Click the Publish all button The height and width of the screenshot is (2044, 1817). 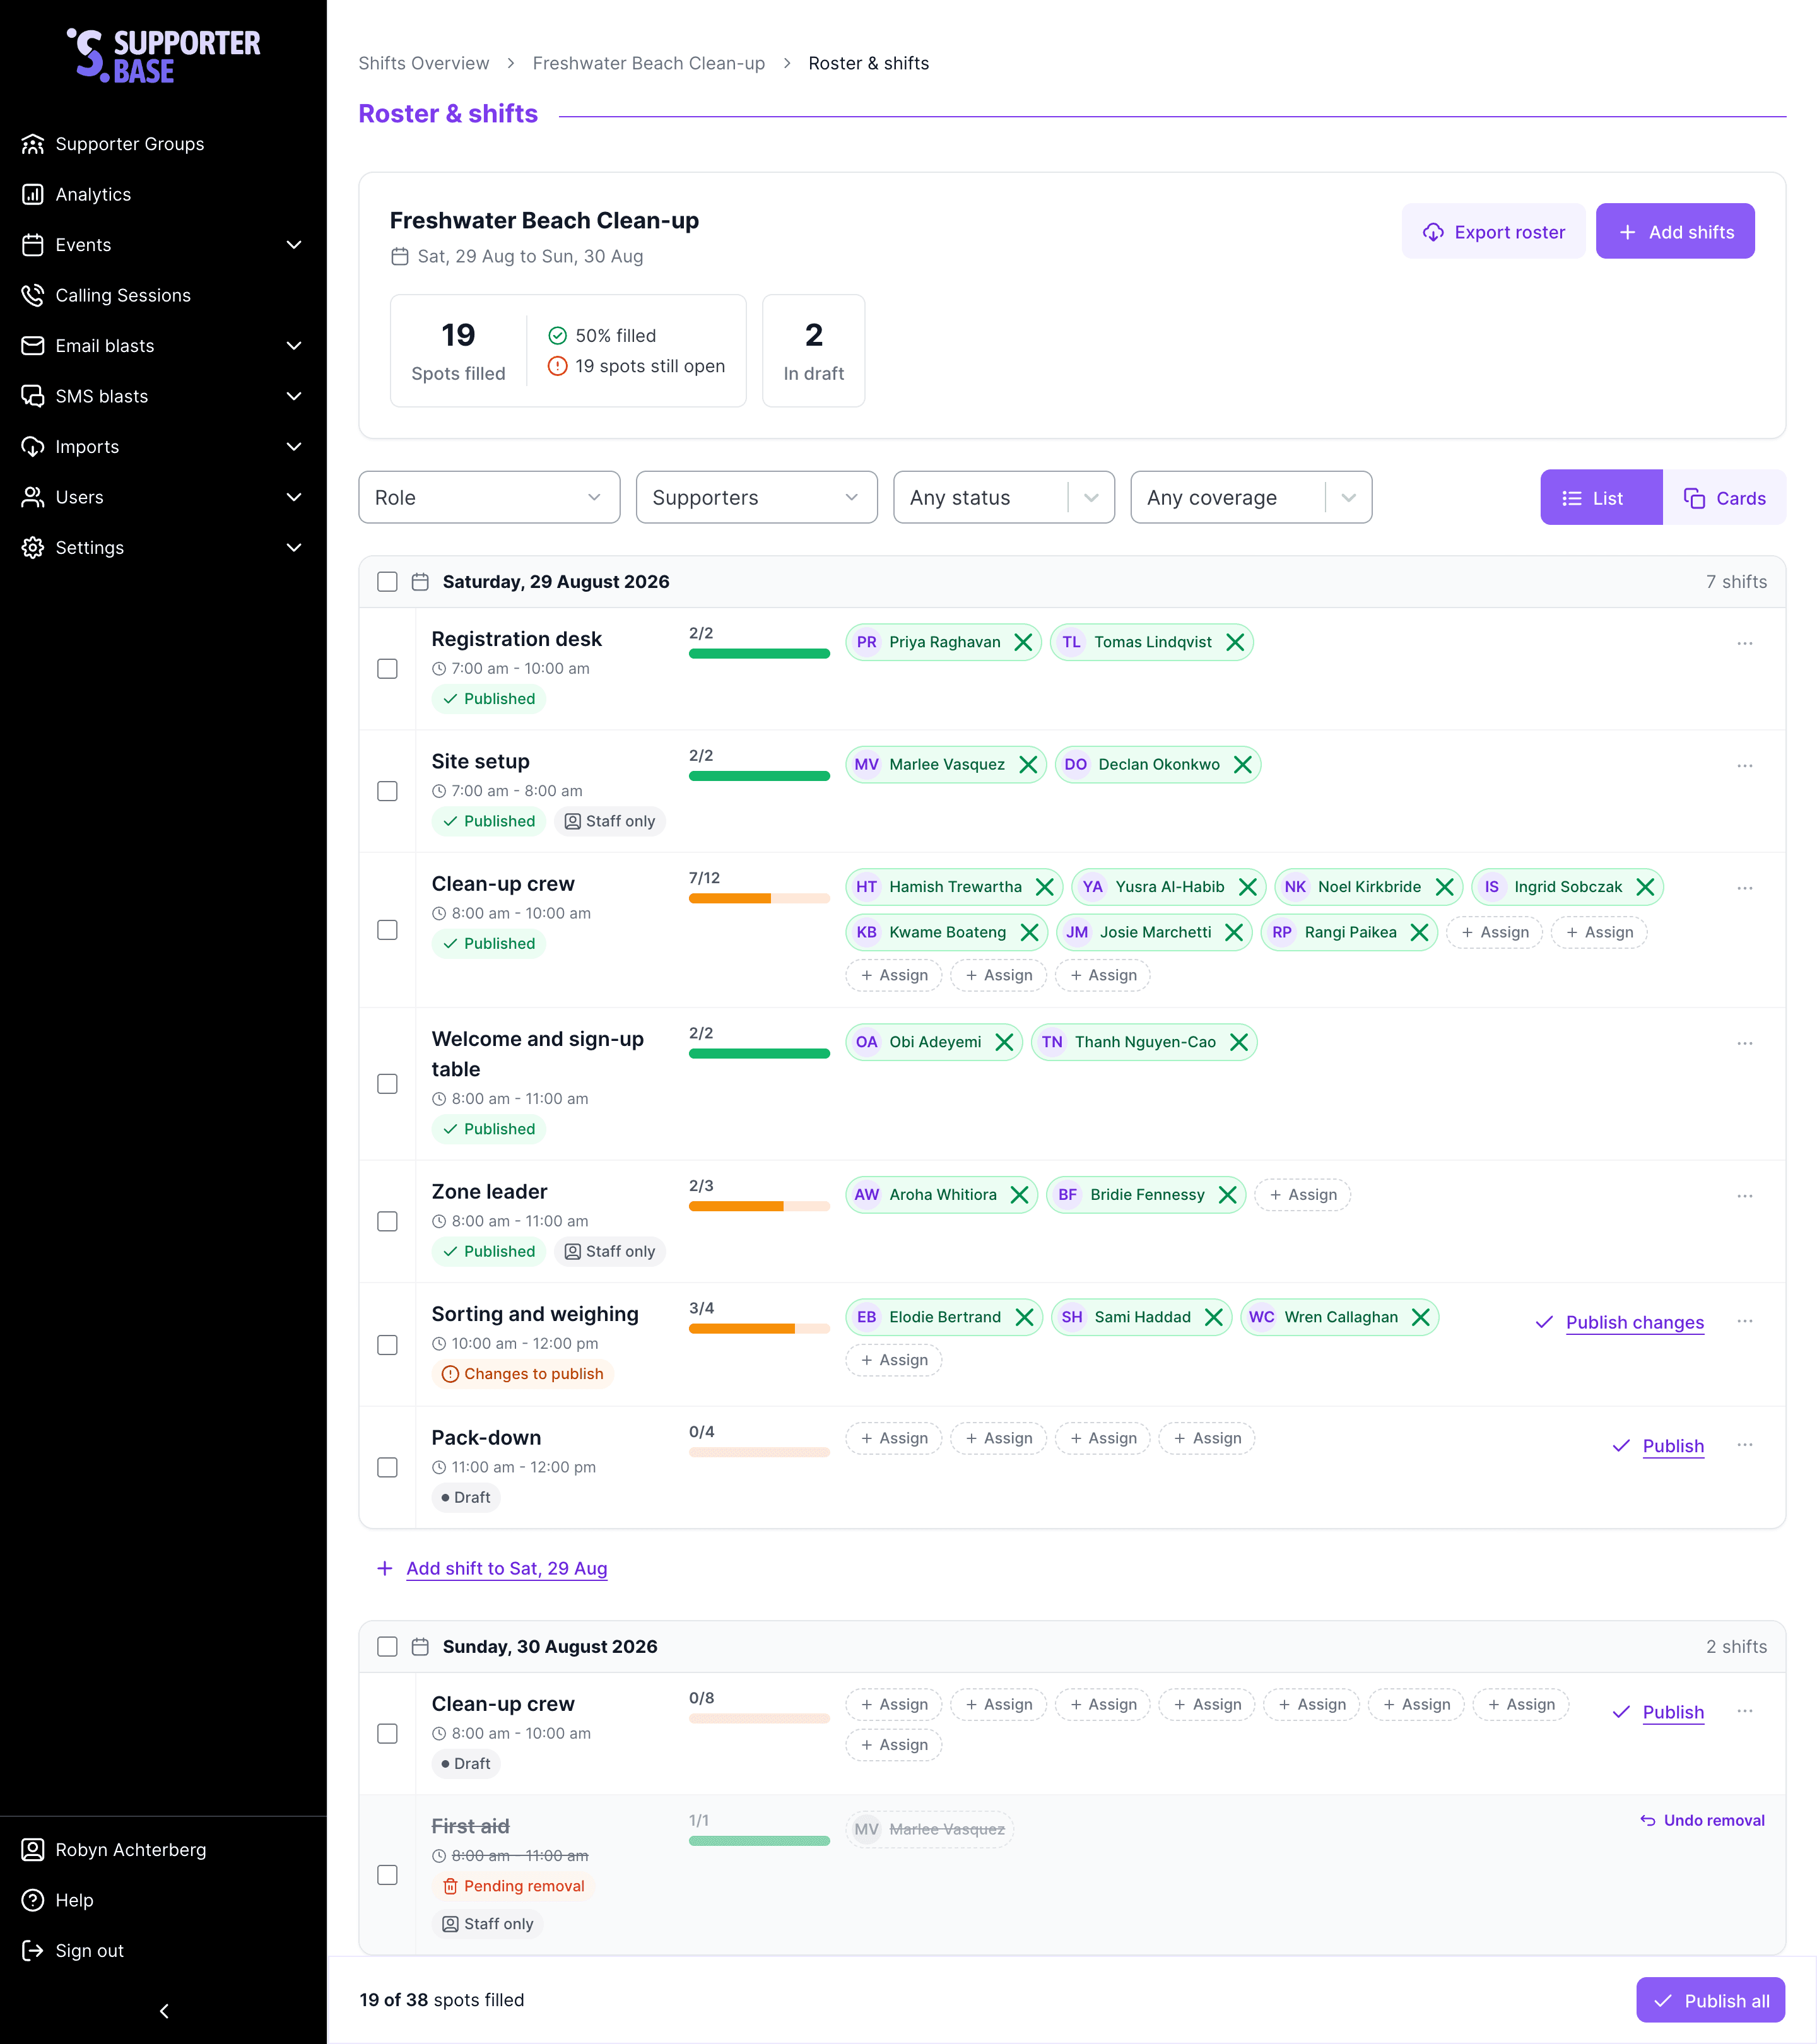click(x=1710, y=2000)
